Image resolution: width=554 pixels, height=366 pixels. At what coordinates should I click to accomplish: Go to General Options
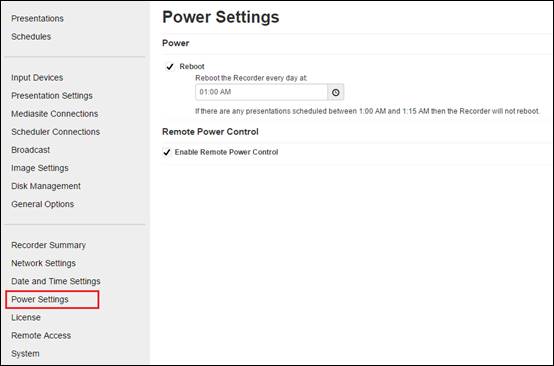point(43,204)
